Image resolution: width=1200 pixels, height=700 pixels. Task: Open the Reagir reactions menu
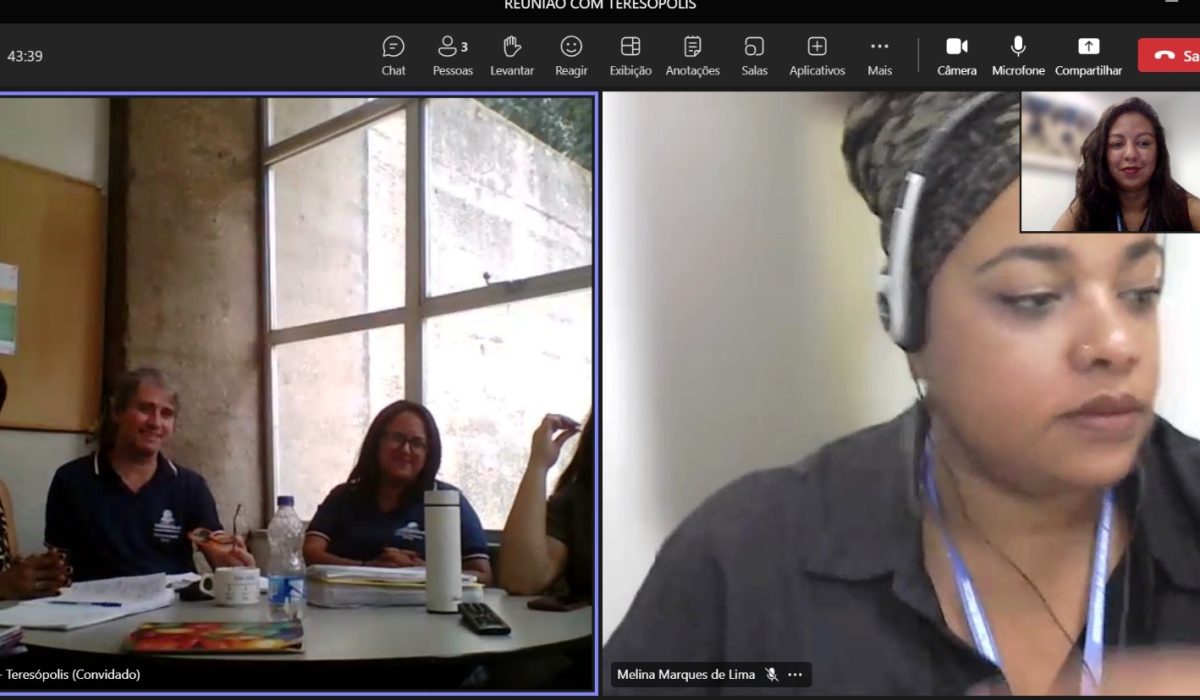[571, 55]
